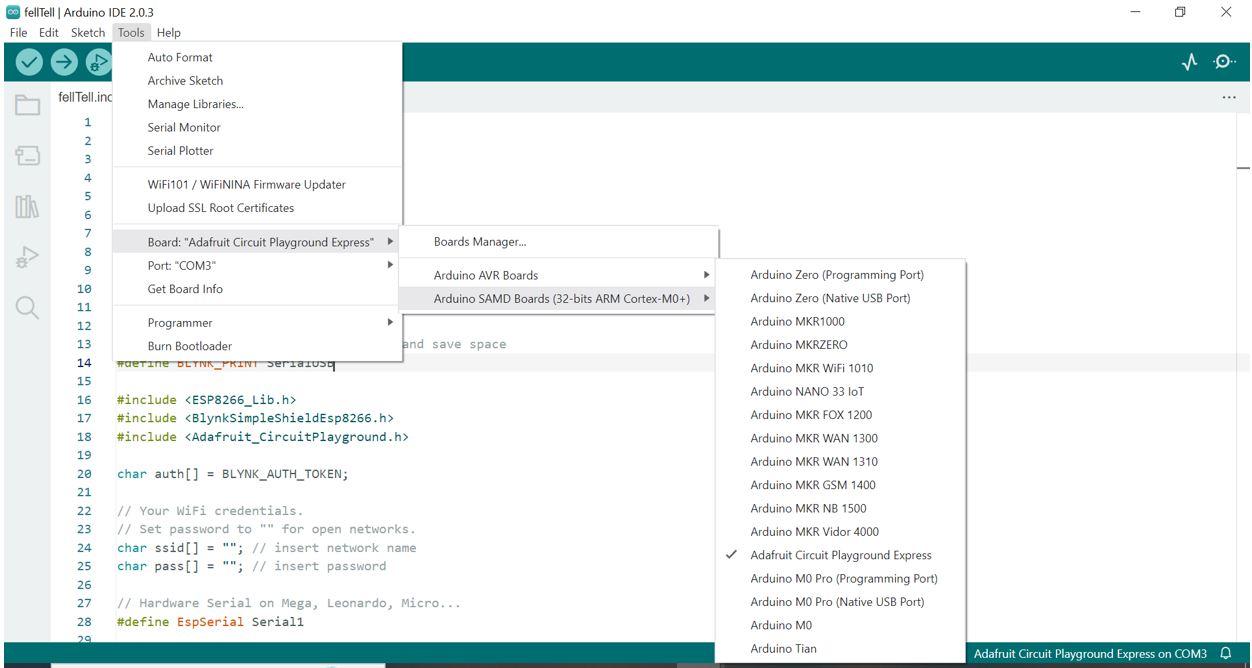The height and width of the screenshot is (668, 1252).
Task: Select Arduino NANO 33 IoT board
Action: pos(840,391)
